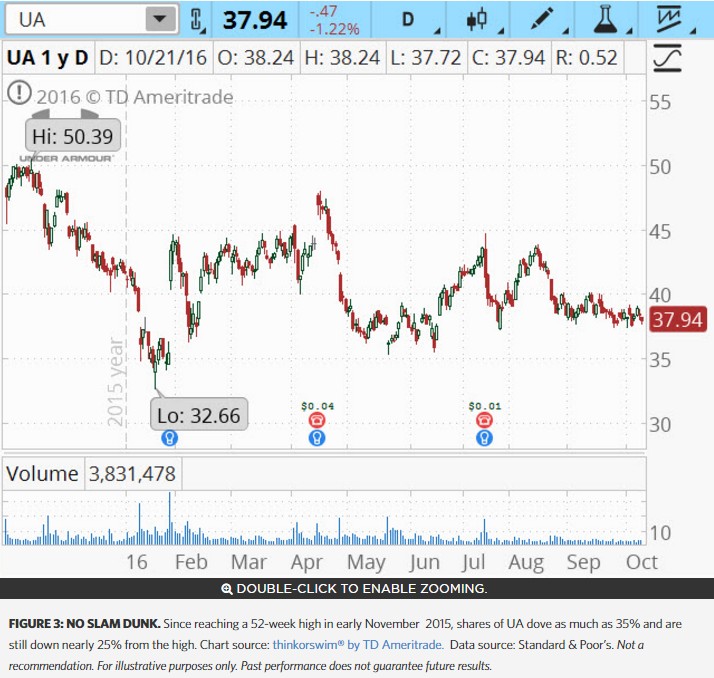
Task: Click the L: 37.72 low value
Action: [426, 58]
